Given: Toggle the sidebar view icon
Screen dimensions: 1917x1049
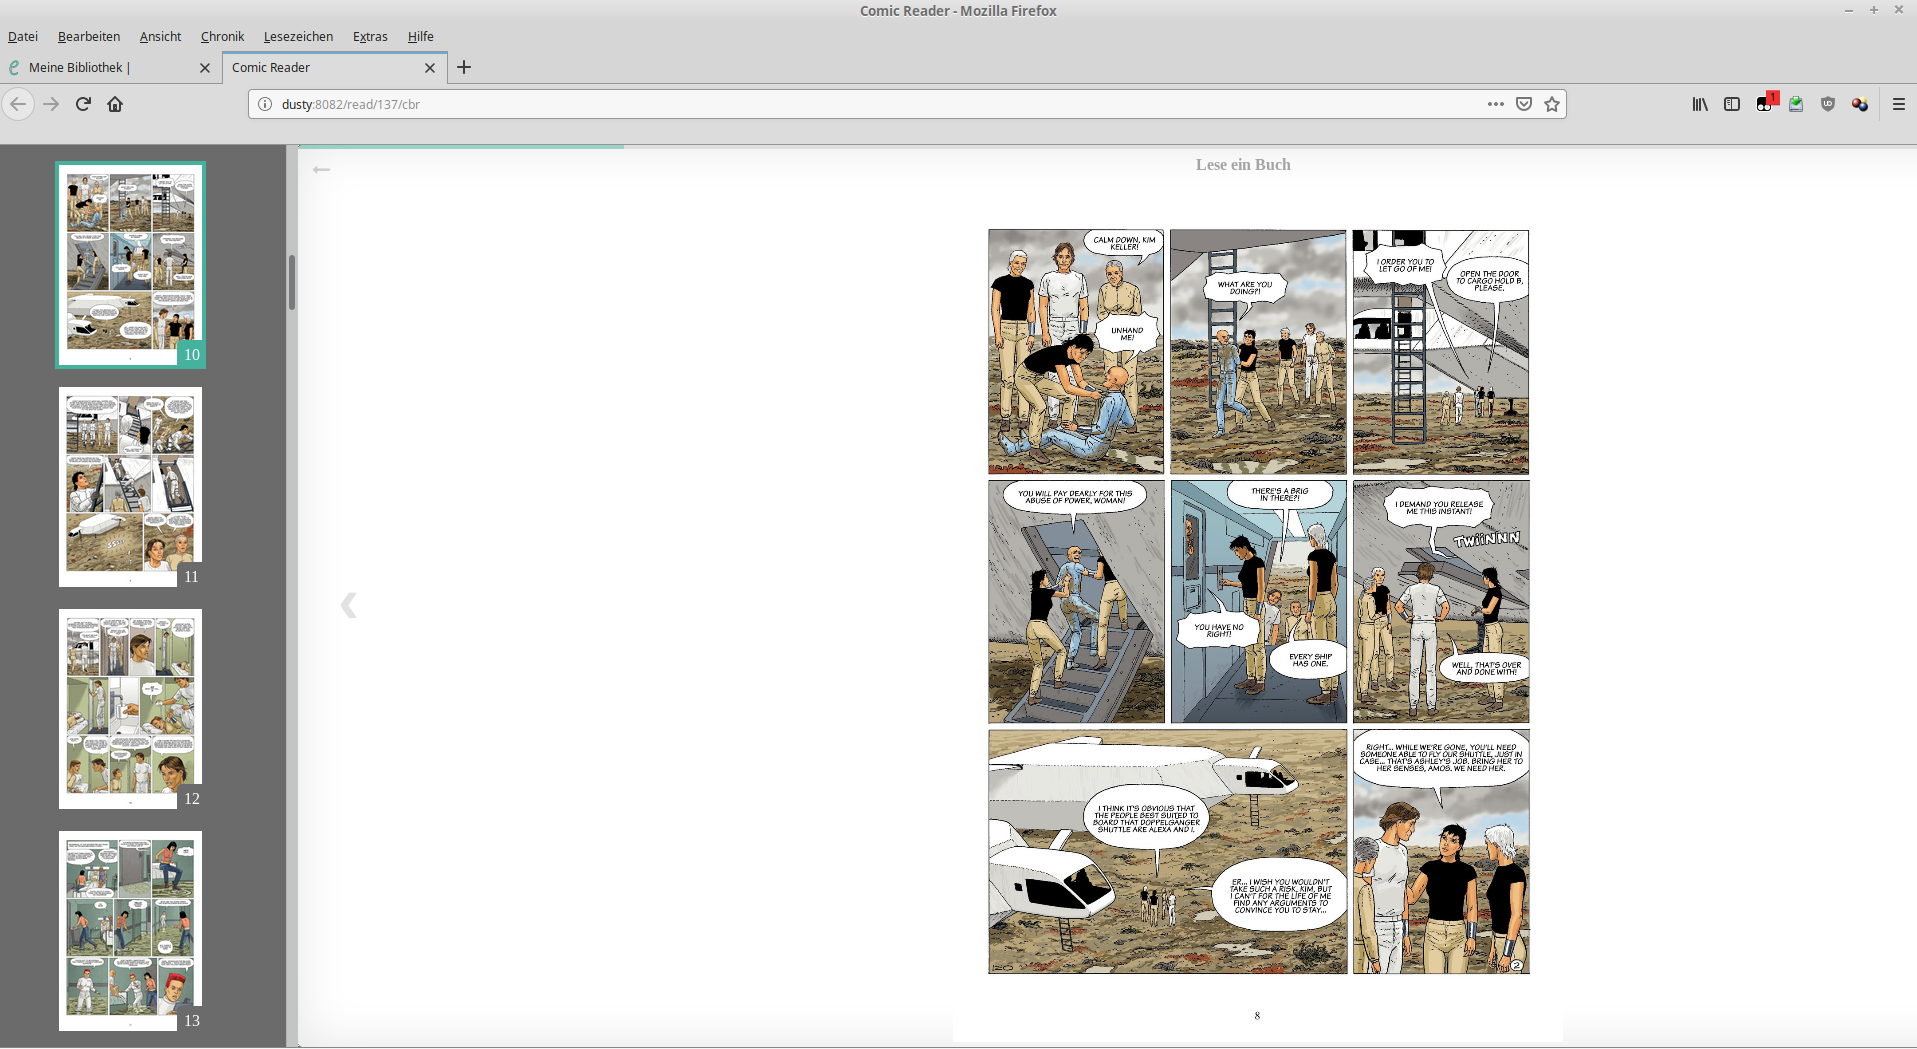Looking at the screenshot, I should [x=1732, y=104].
